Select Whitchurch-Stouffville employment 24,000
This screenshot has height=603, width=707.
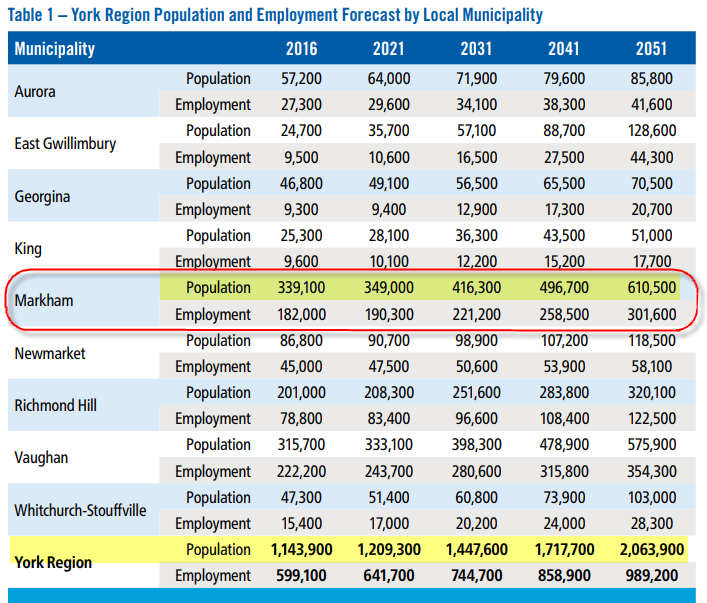tap(564, 524)
